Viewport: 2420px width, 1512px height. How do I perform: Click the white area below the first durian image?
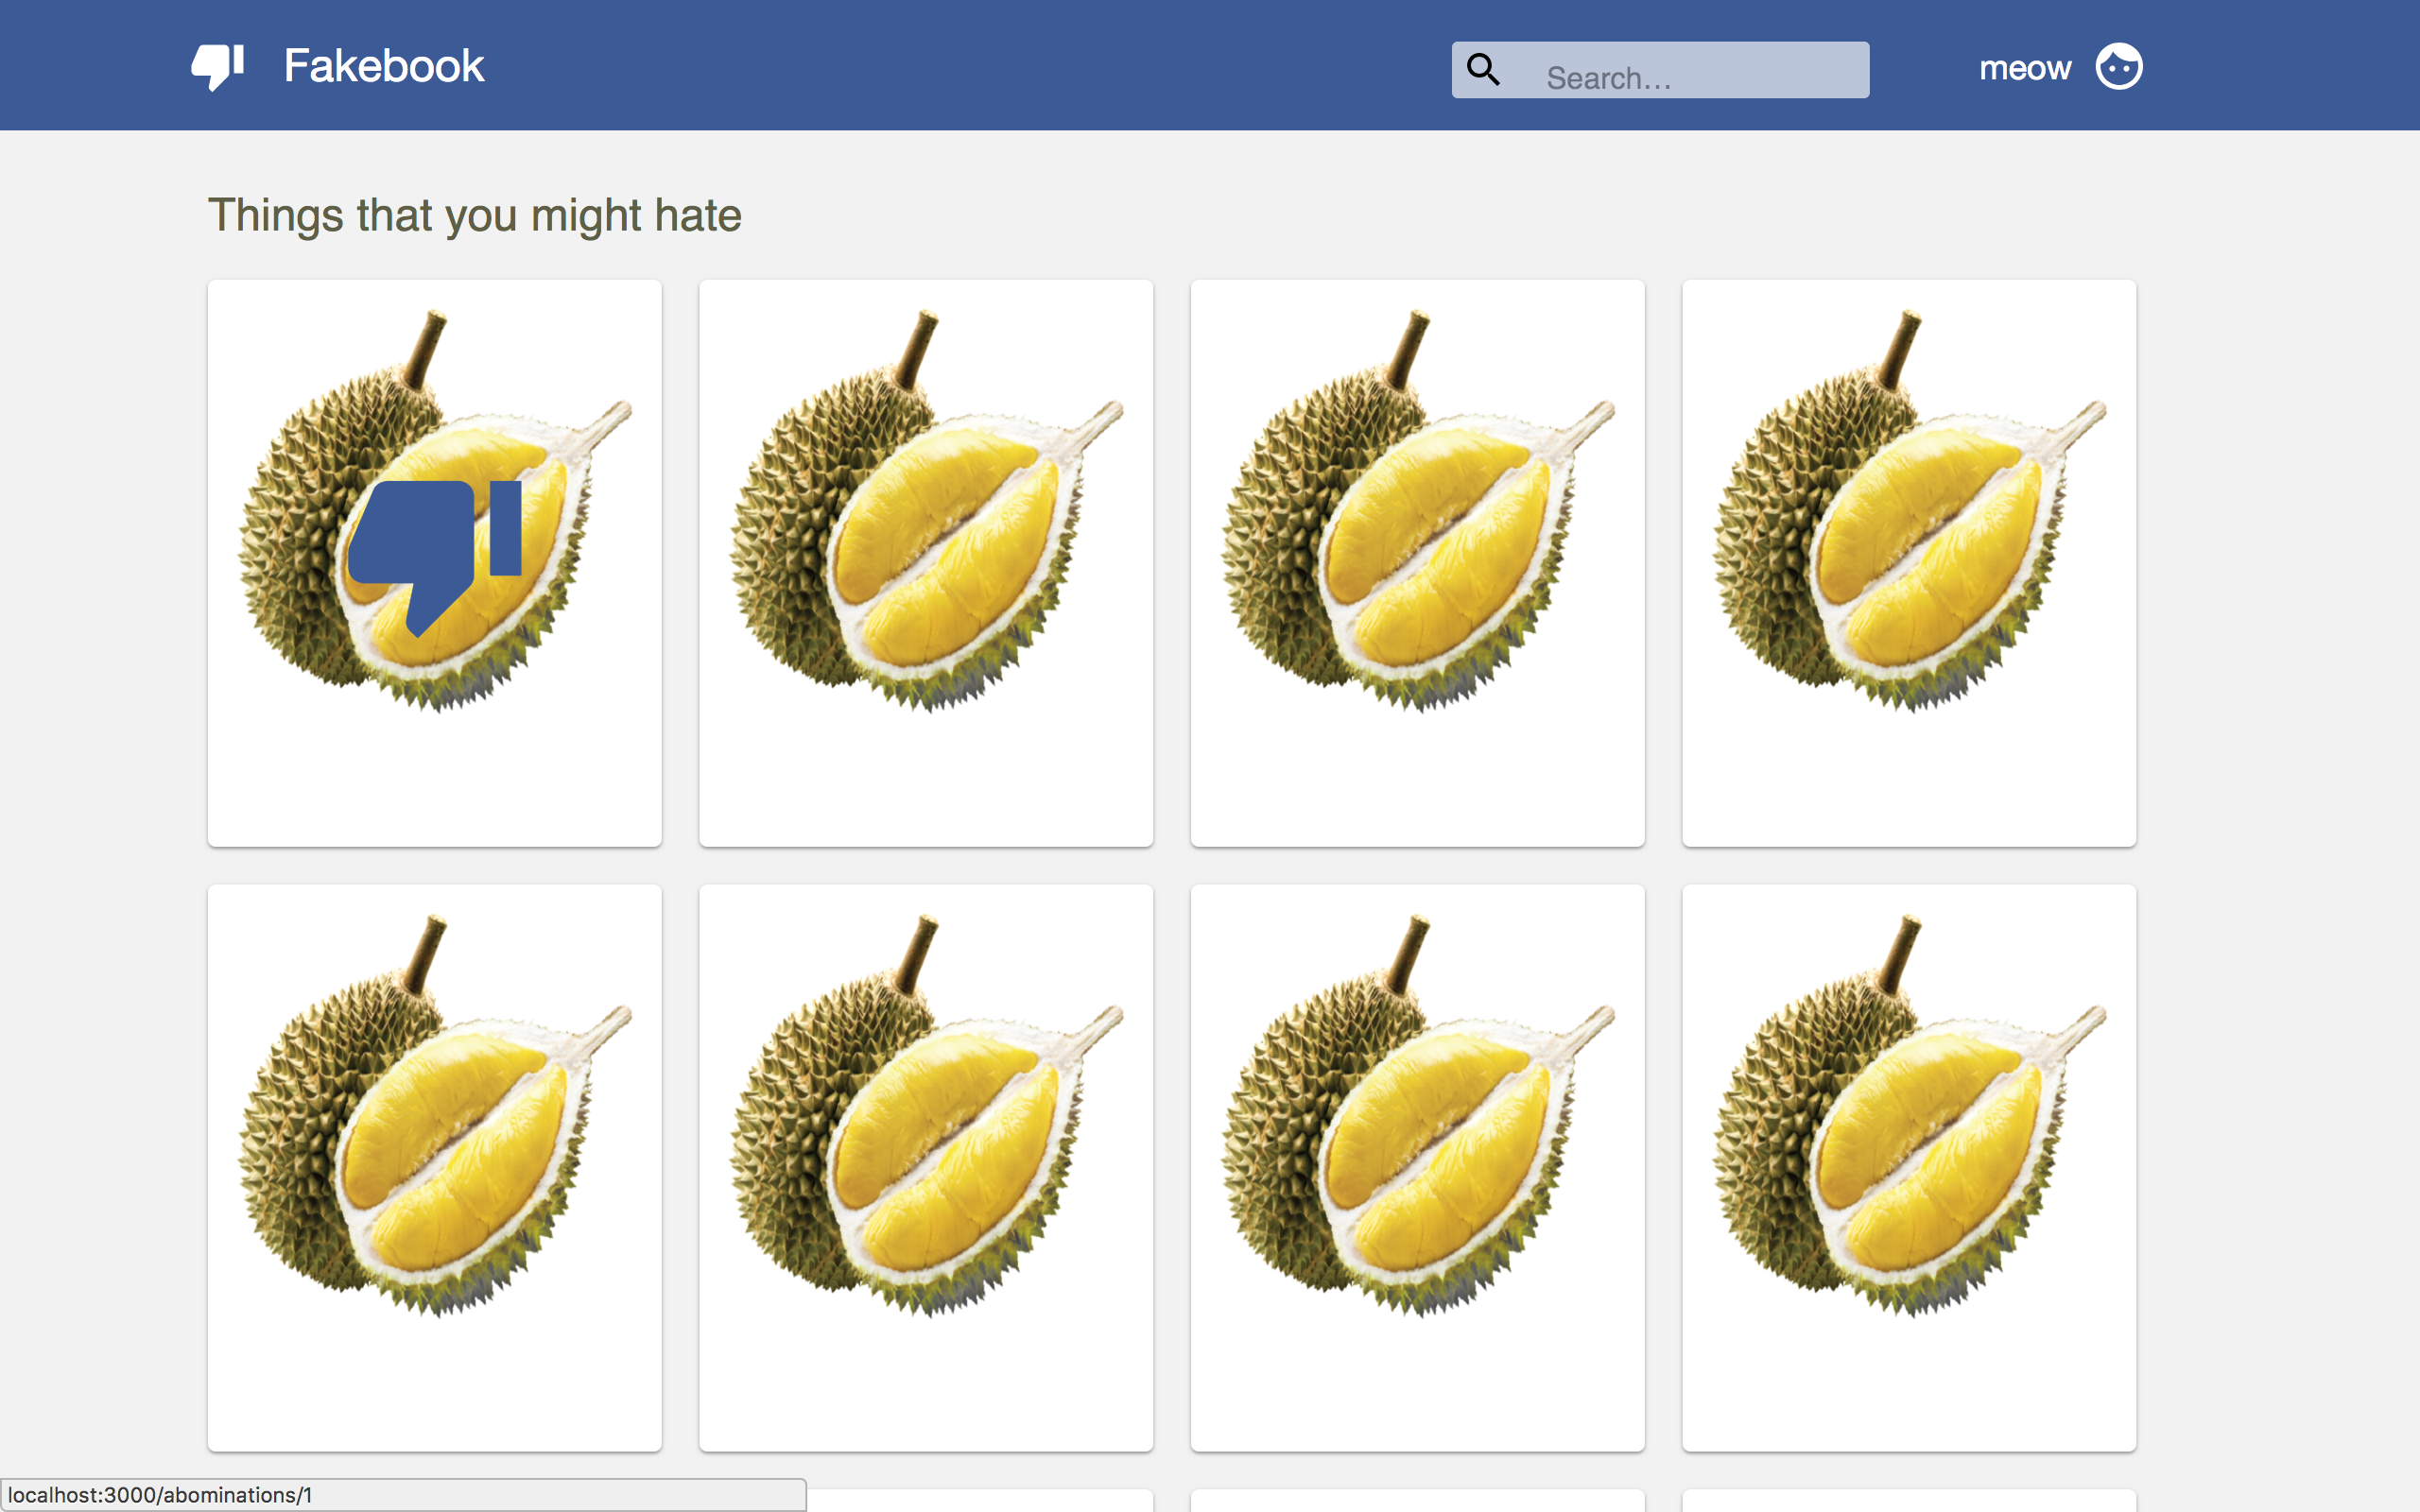click(x=435, y=780)
